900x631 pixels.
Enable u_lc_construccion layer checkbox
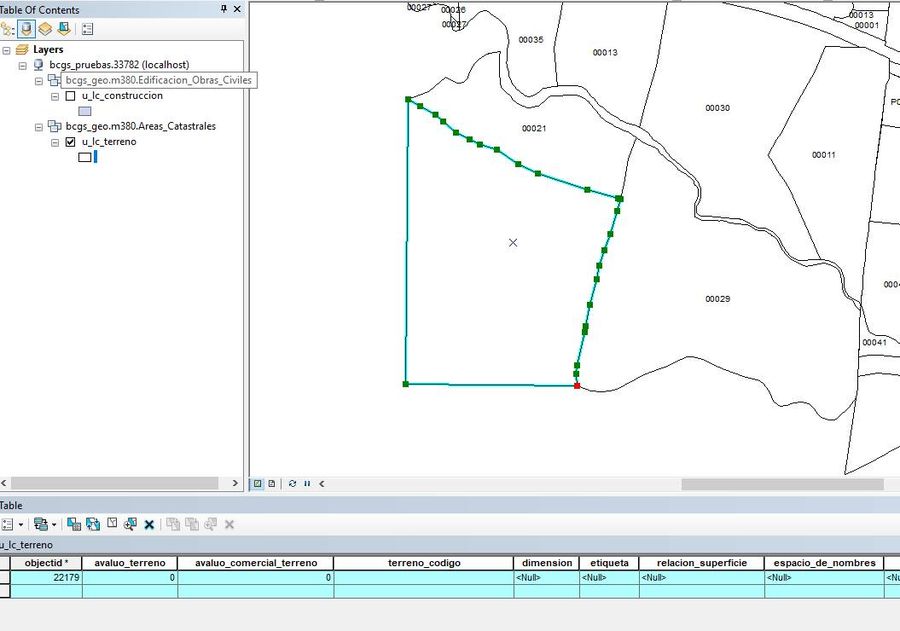point(71,96)
